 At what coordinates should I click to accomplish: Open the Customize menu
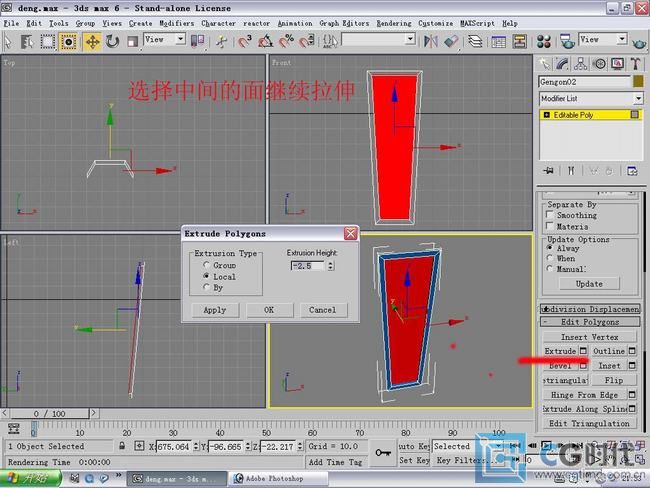435,23
